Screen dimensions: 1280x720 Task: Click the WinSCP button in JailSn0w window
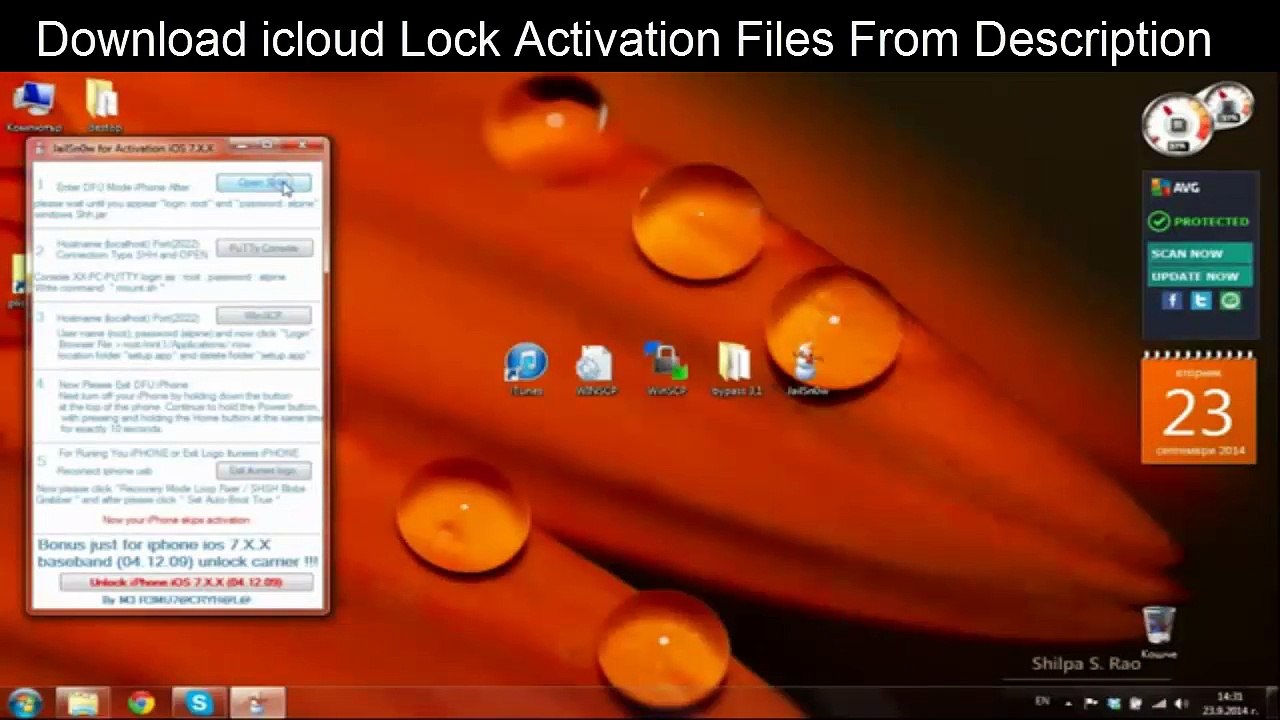(x=264, y=316)
